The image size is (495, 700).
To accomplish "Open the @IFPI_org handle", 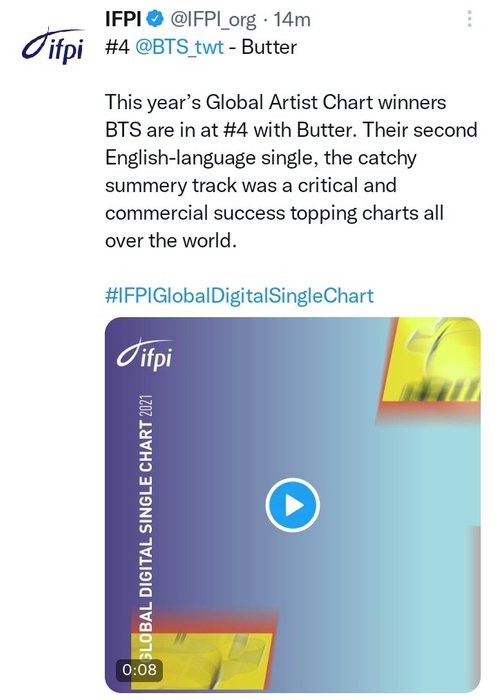I will (211, 20).
